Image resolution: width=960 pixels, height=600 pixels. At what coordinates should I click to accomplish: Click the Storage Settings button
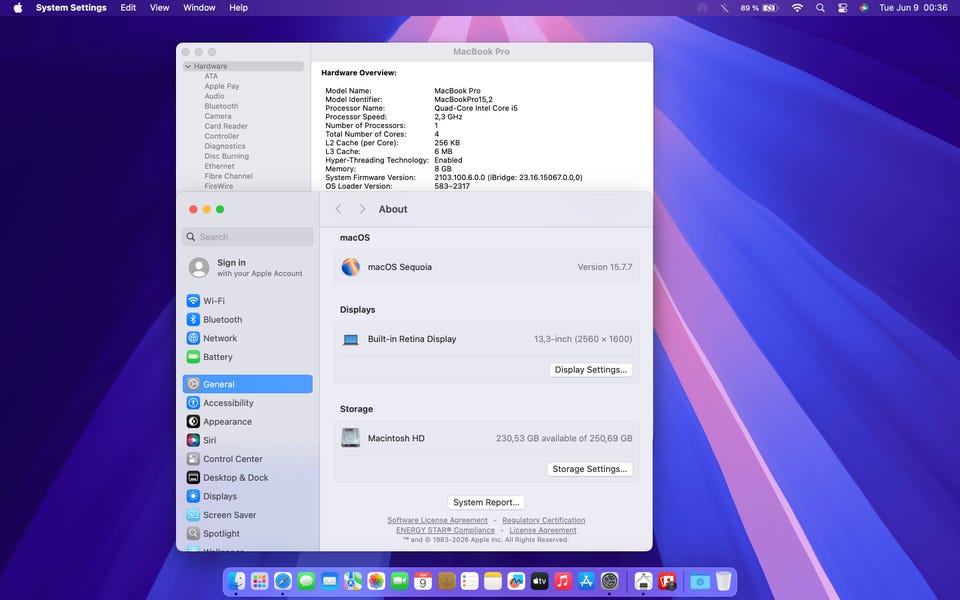[x=590, y=469]
